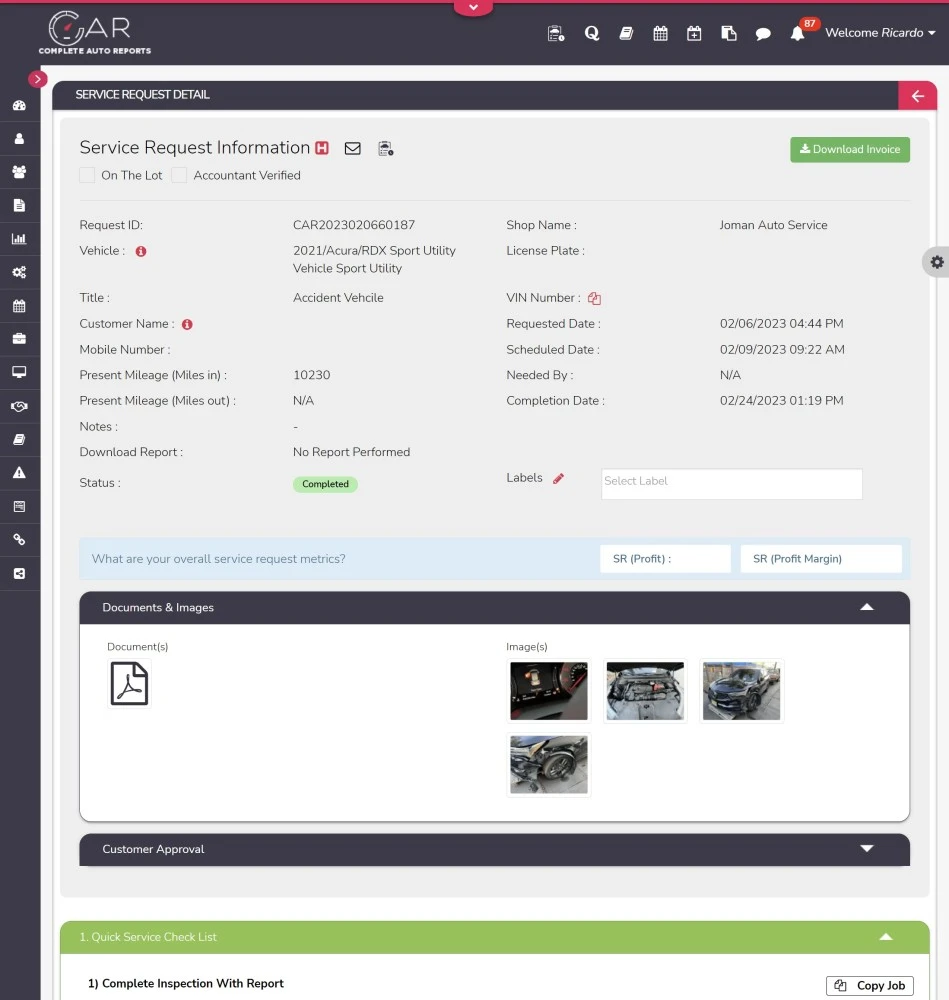
Task: Click the car clipboard icon in top bar
Action: pos(556,33)
